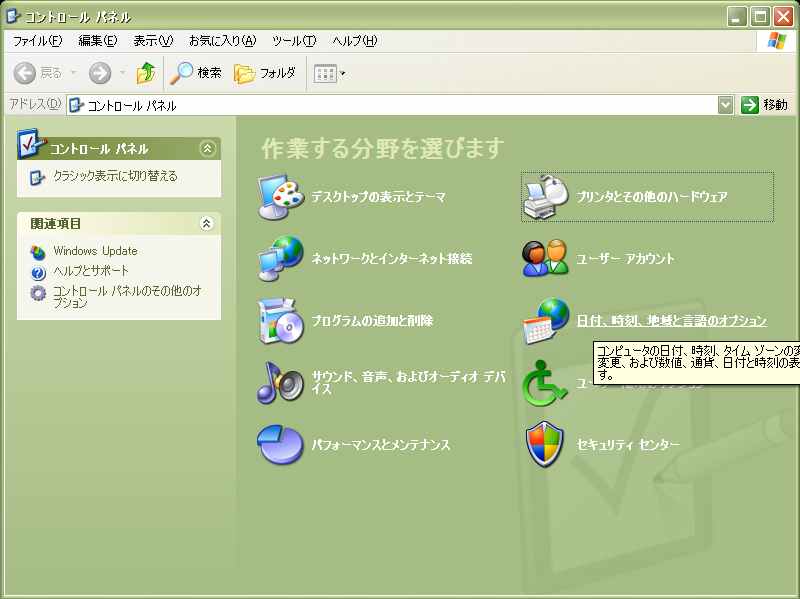
Task: Click the Help and Support question icon
Action: tap(38, 273)
